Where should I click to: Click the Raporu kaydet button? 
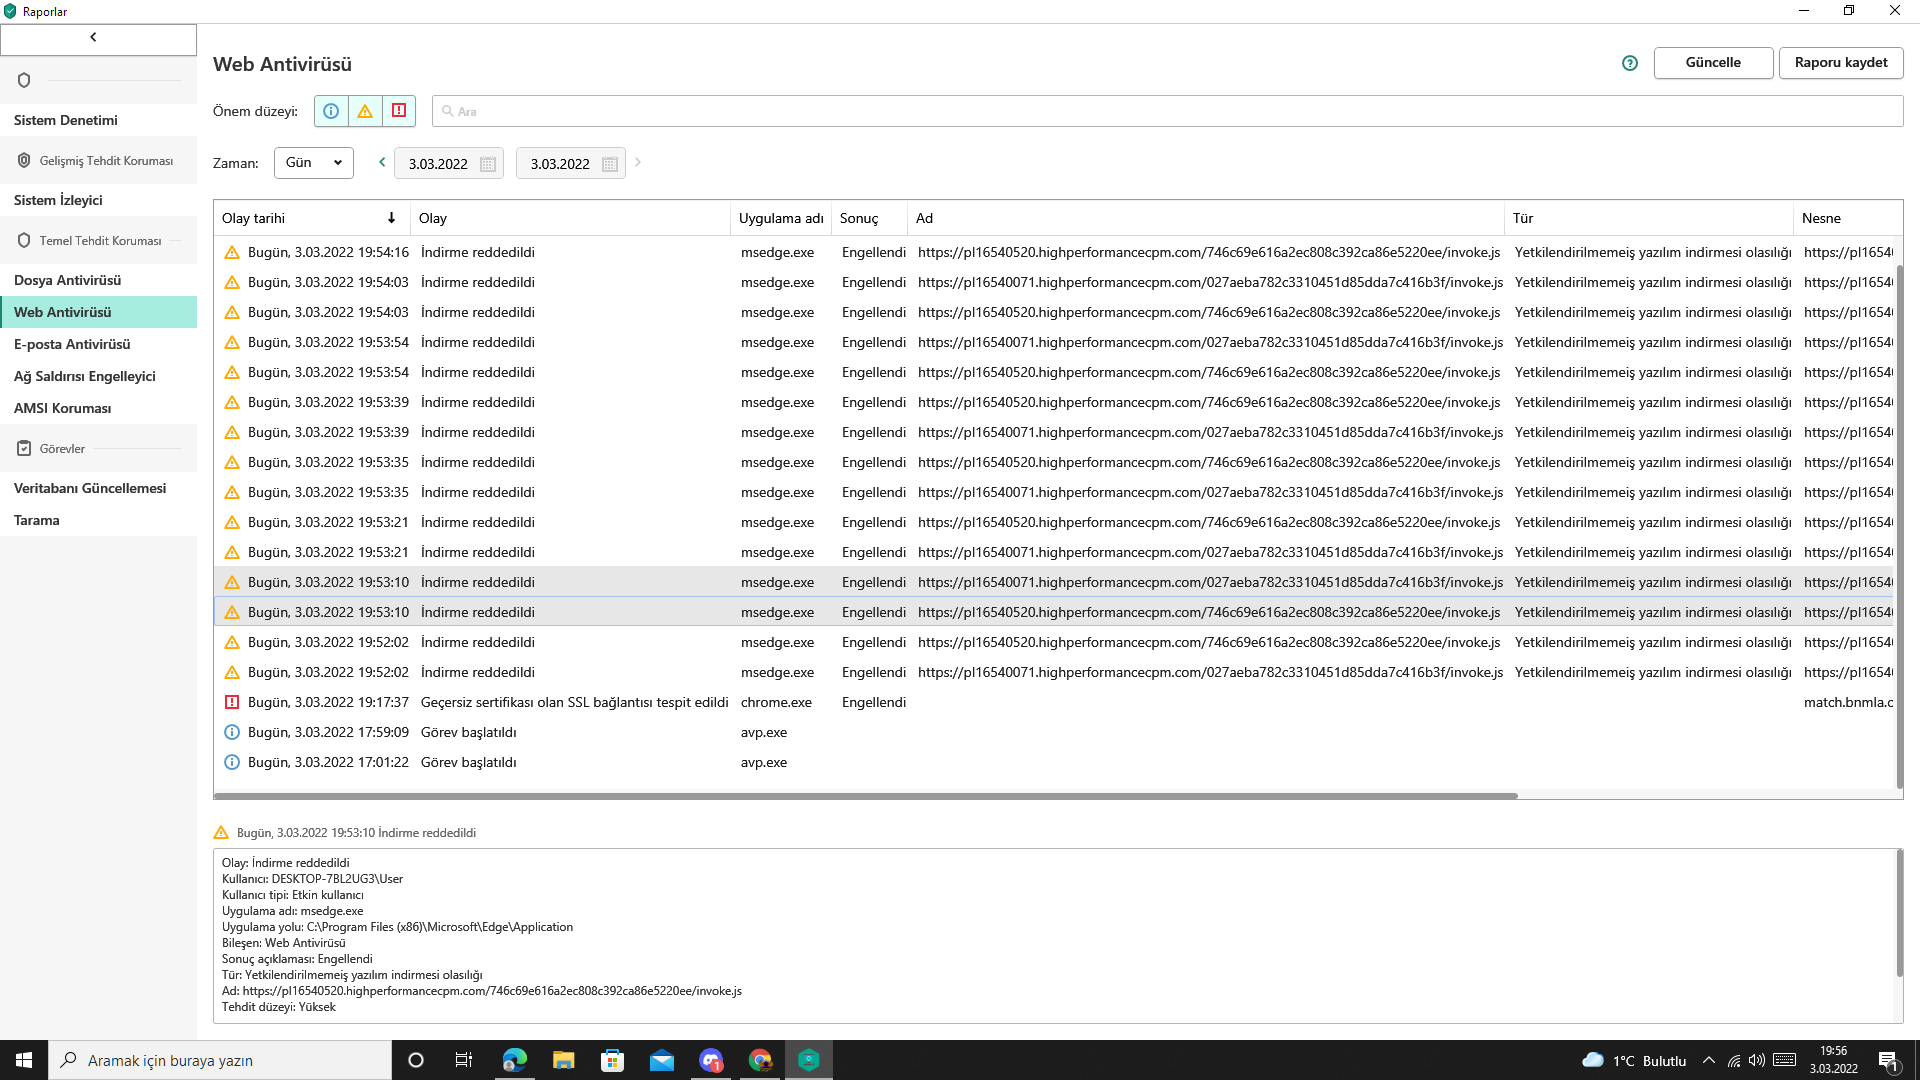coord(1840,62)
